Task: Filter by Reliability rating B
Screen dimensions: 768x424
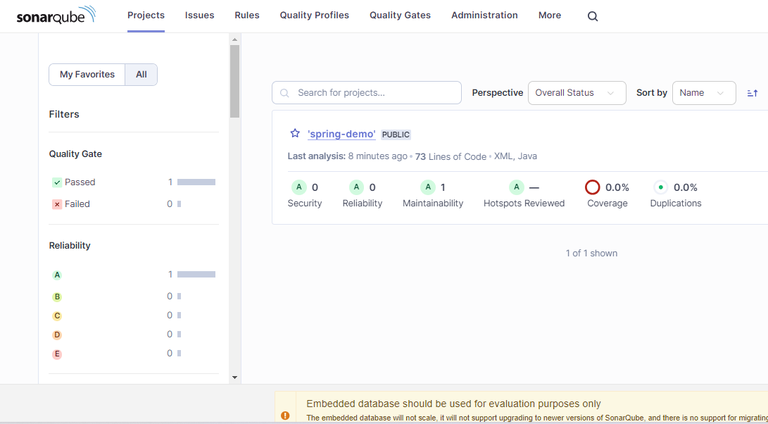Action: click(x=57, y=297)
